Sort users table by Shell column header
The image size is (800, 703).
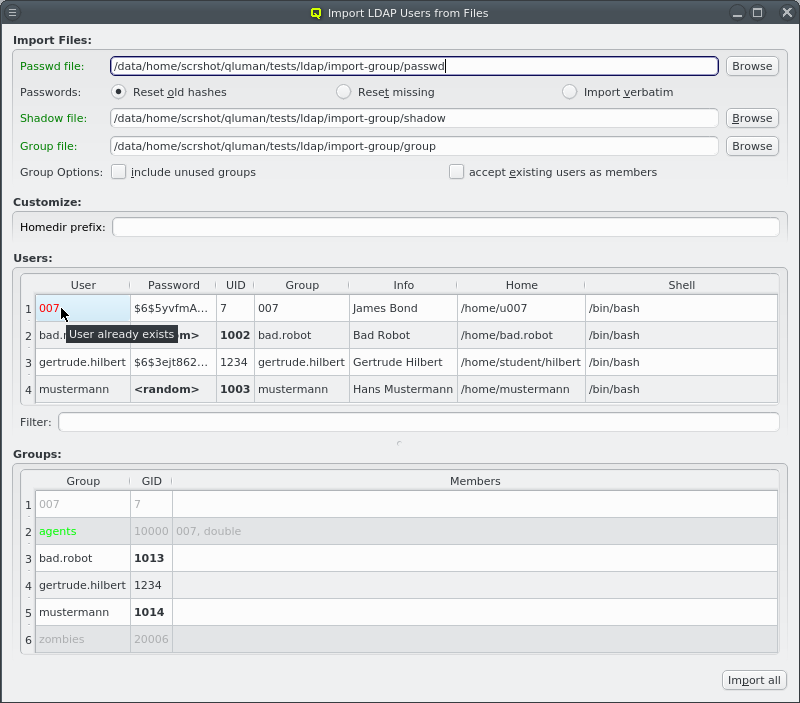681,285
